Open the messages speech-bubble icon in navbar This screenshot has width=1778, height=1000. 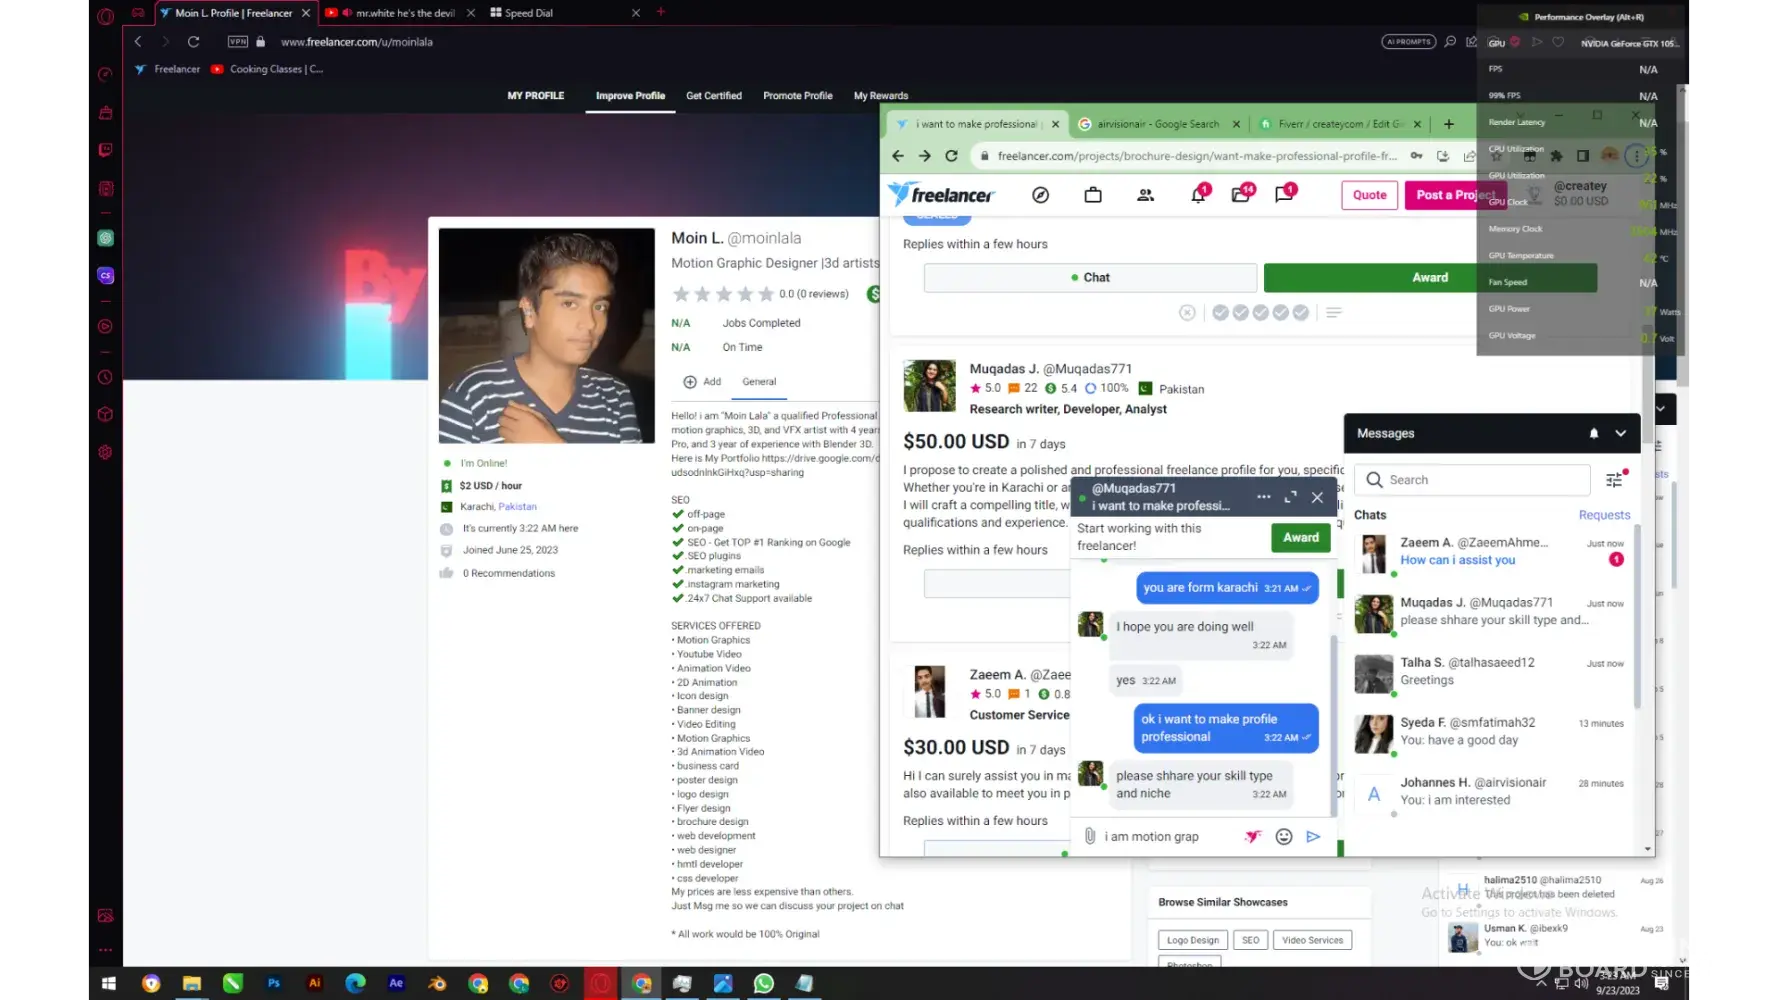click(1285, 193)
